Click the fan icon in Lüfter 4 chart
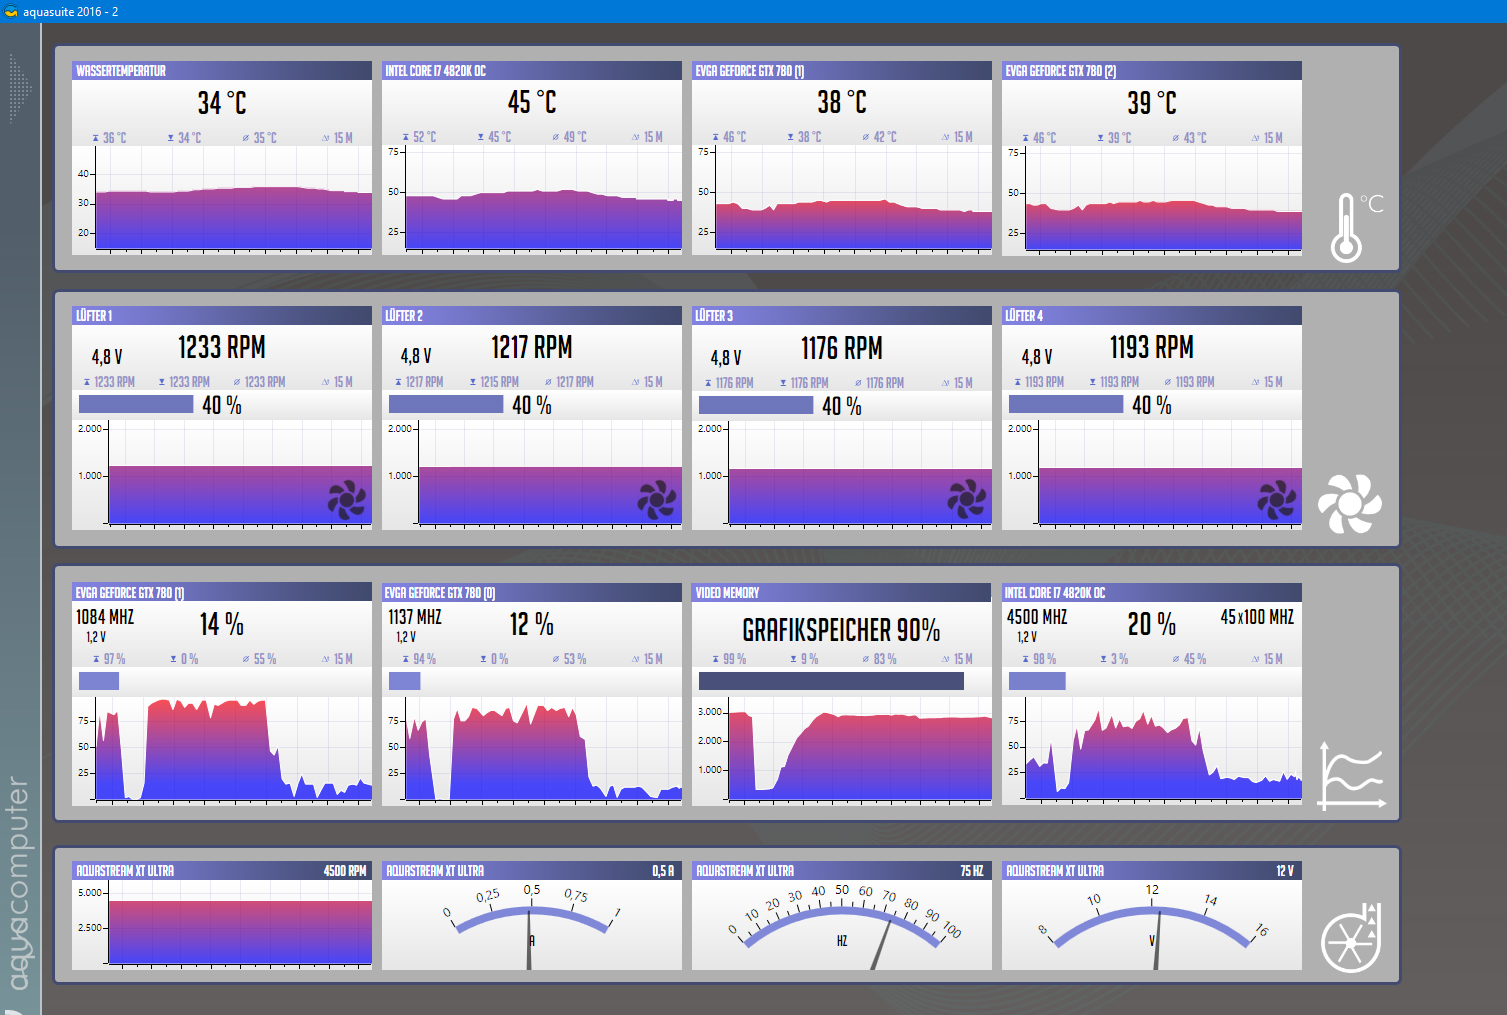The height and width of the screenshot is (1015, 1507). tap(1277, 500)
